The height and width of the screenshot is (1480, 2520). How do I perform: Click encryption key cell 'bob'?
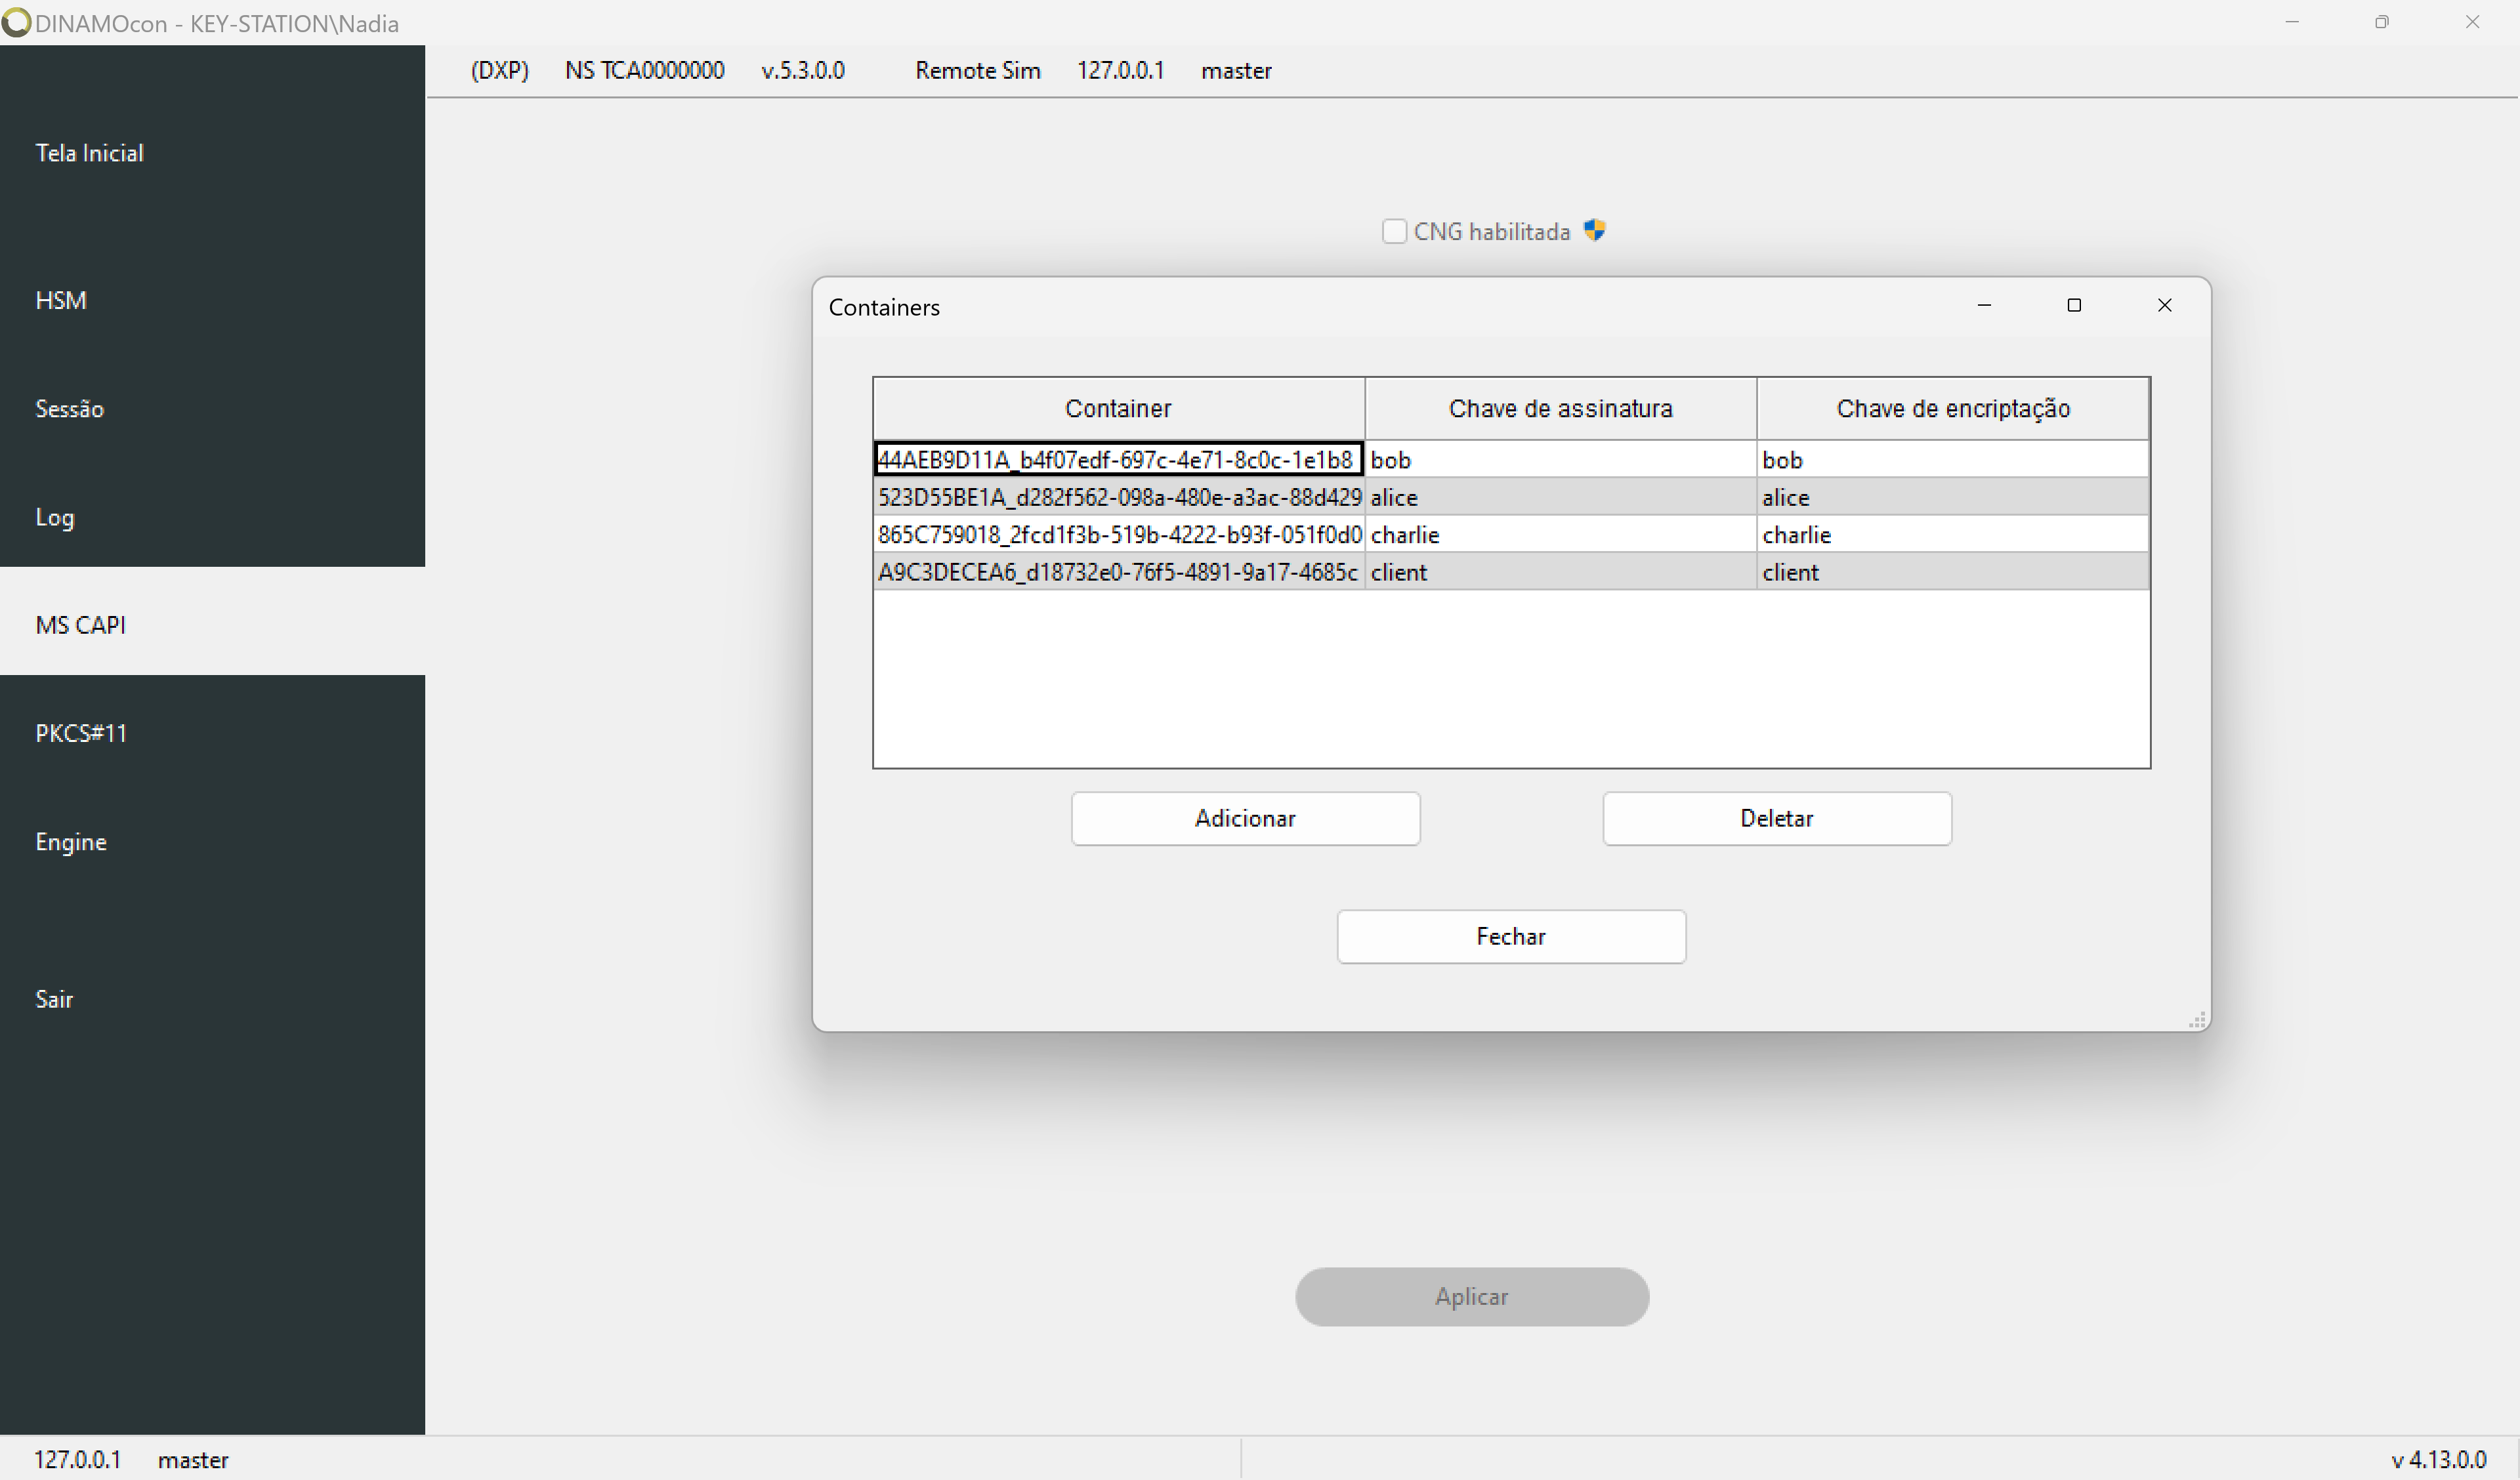tap(1952, 459)
